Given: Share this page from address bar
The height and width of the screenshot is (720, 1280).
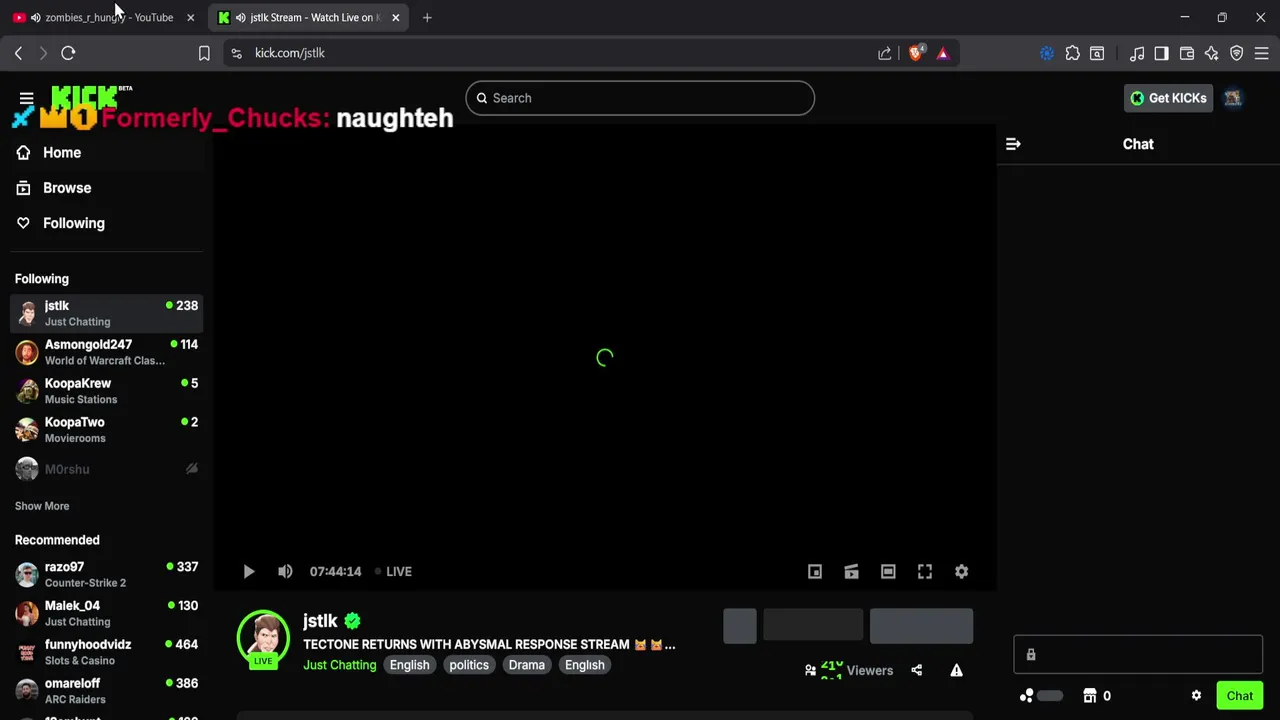Looking at the screenshot, I should click(x=885, y=53).
